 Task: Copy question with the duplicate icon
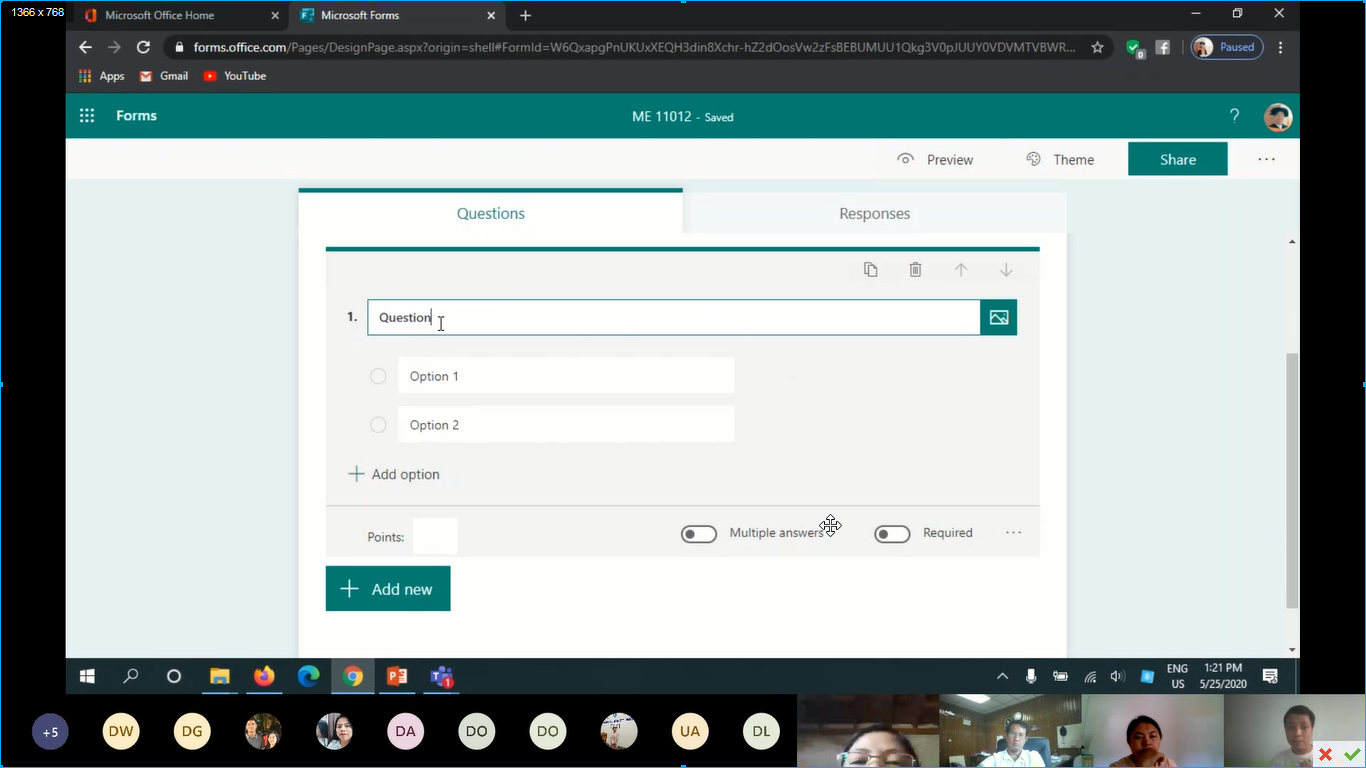tap(871, 270)
